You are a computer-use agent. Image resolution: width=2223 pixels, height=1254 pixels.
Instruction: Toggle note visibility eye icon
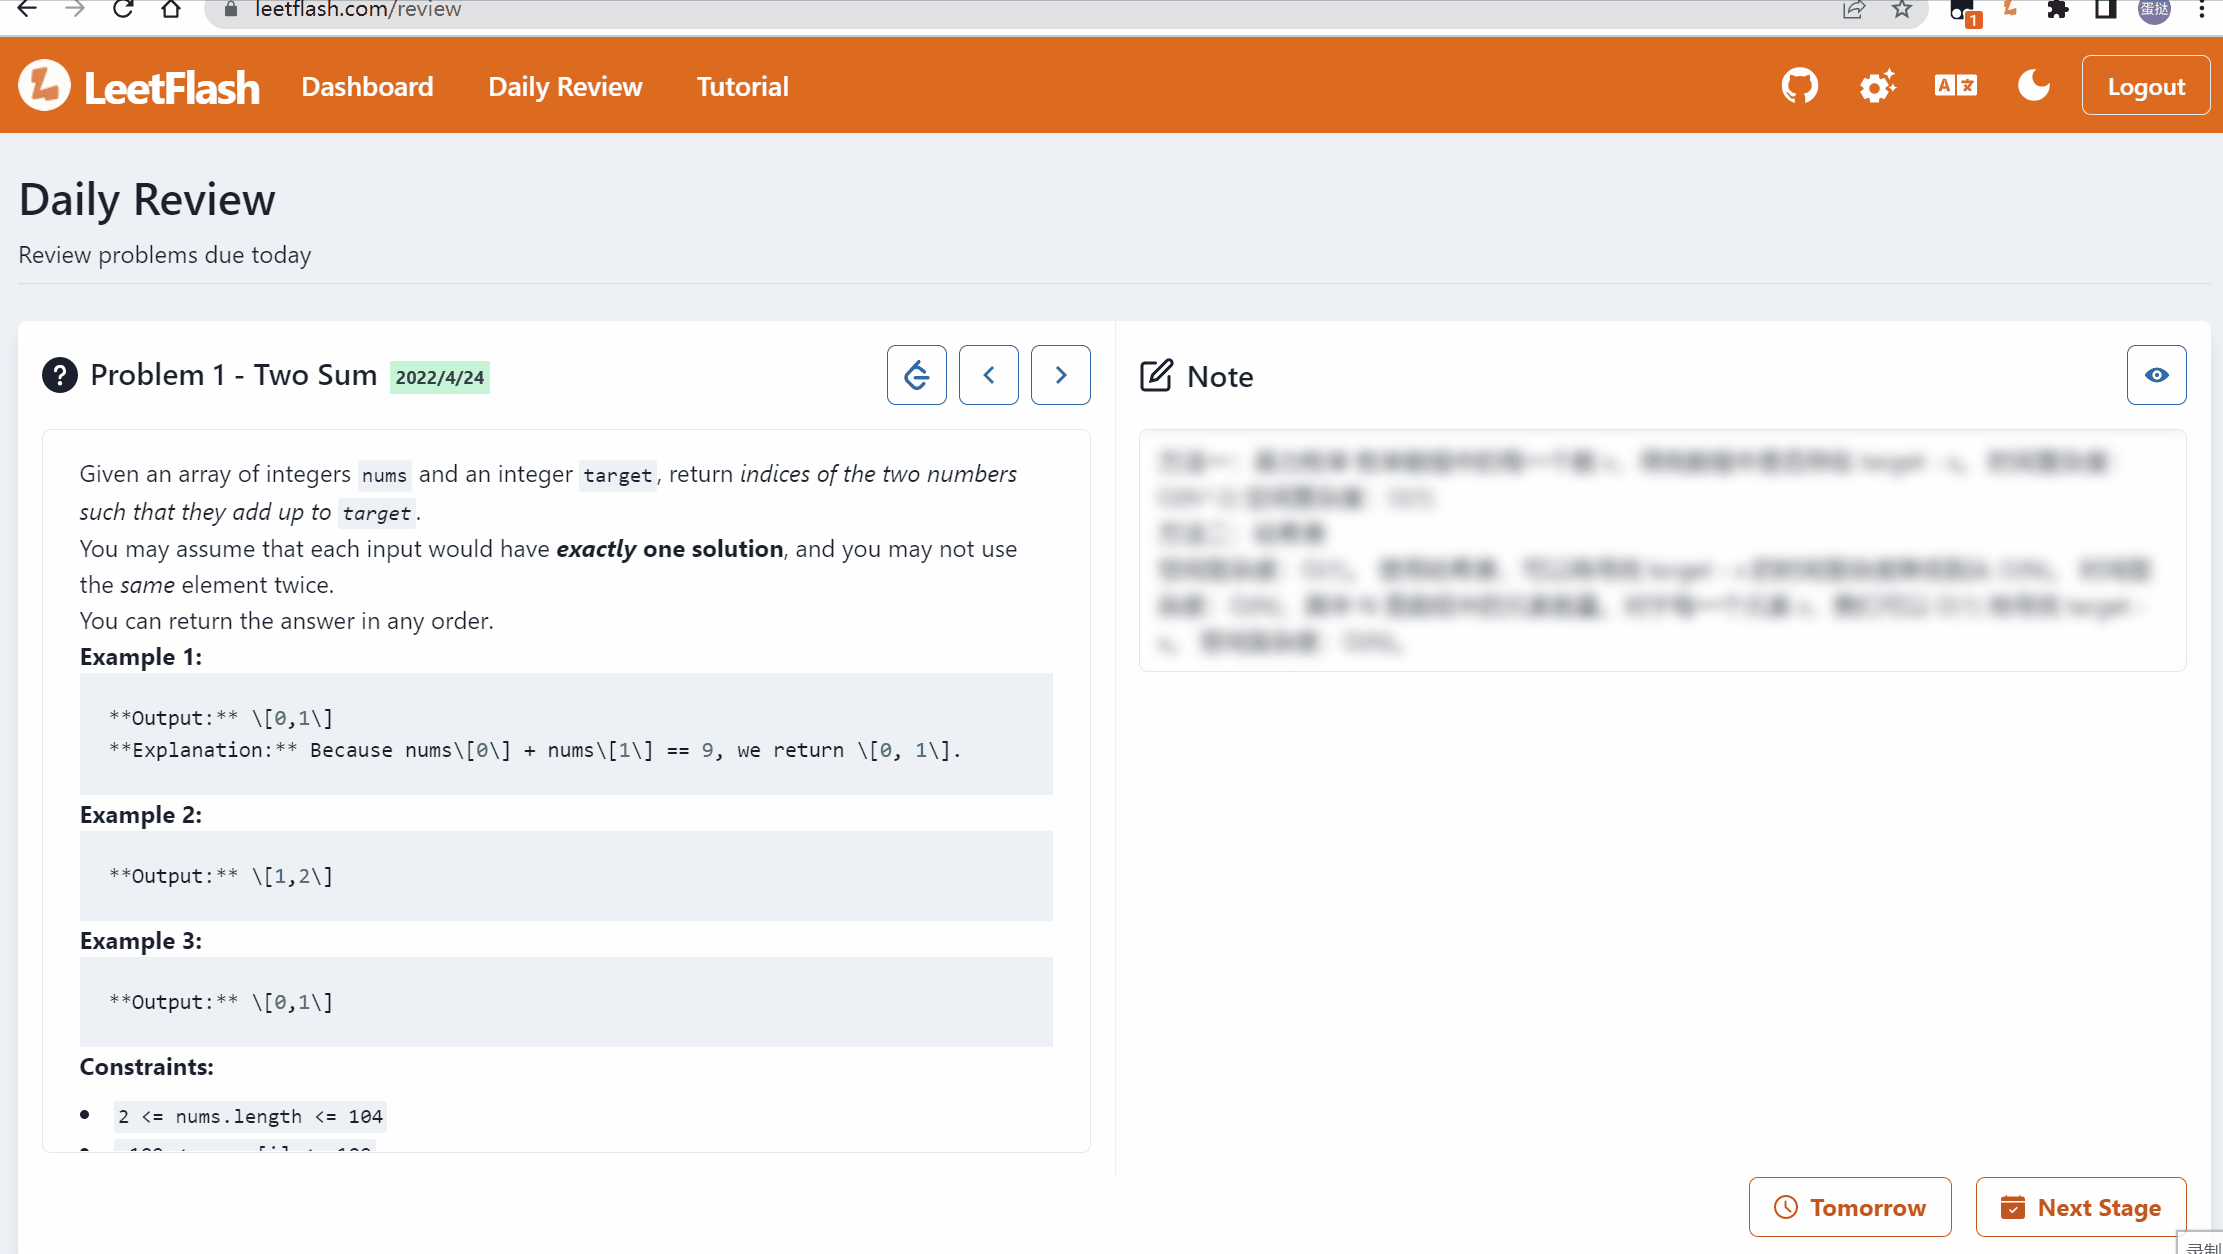tap(2156, 375)
